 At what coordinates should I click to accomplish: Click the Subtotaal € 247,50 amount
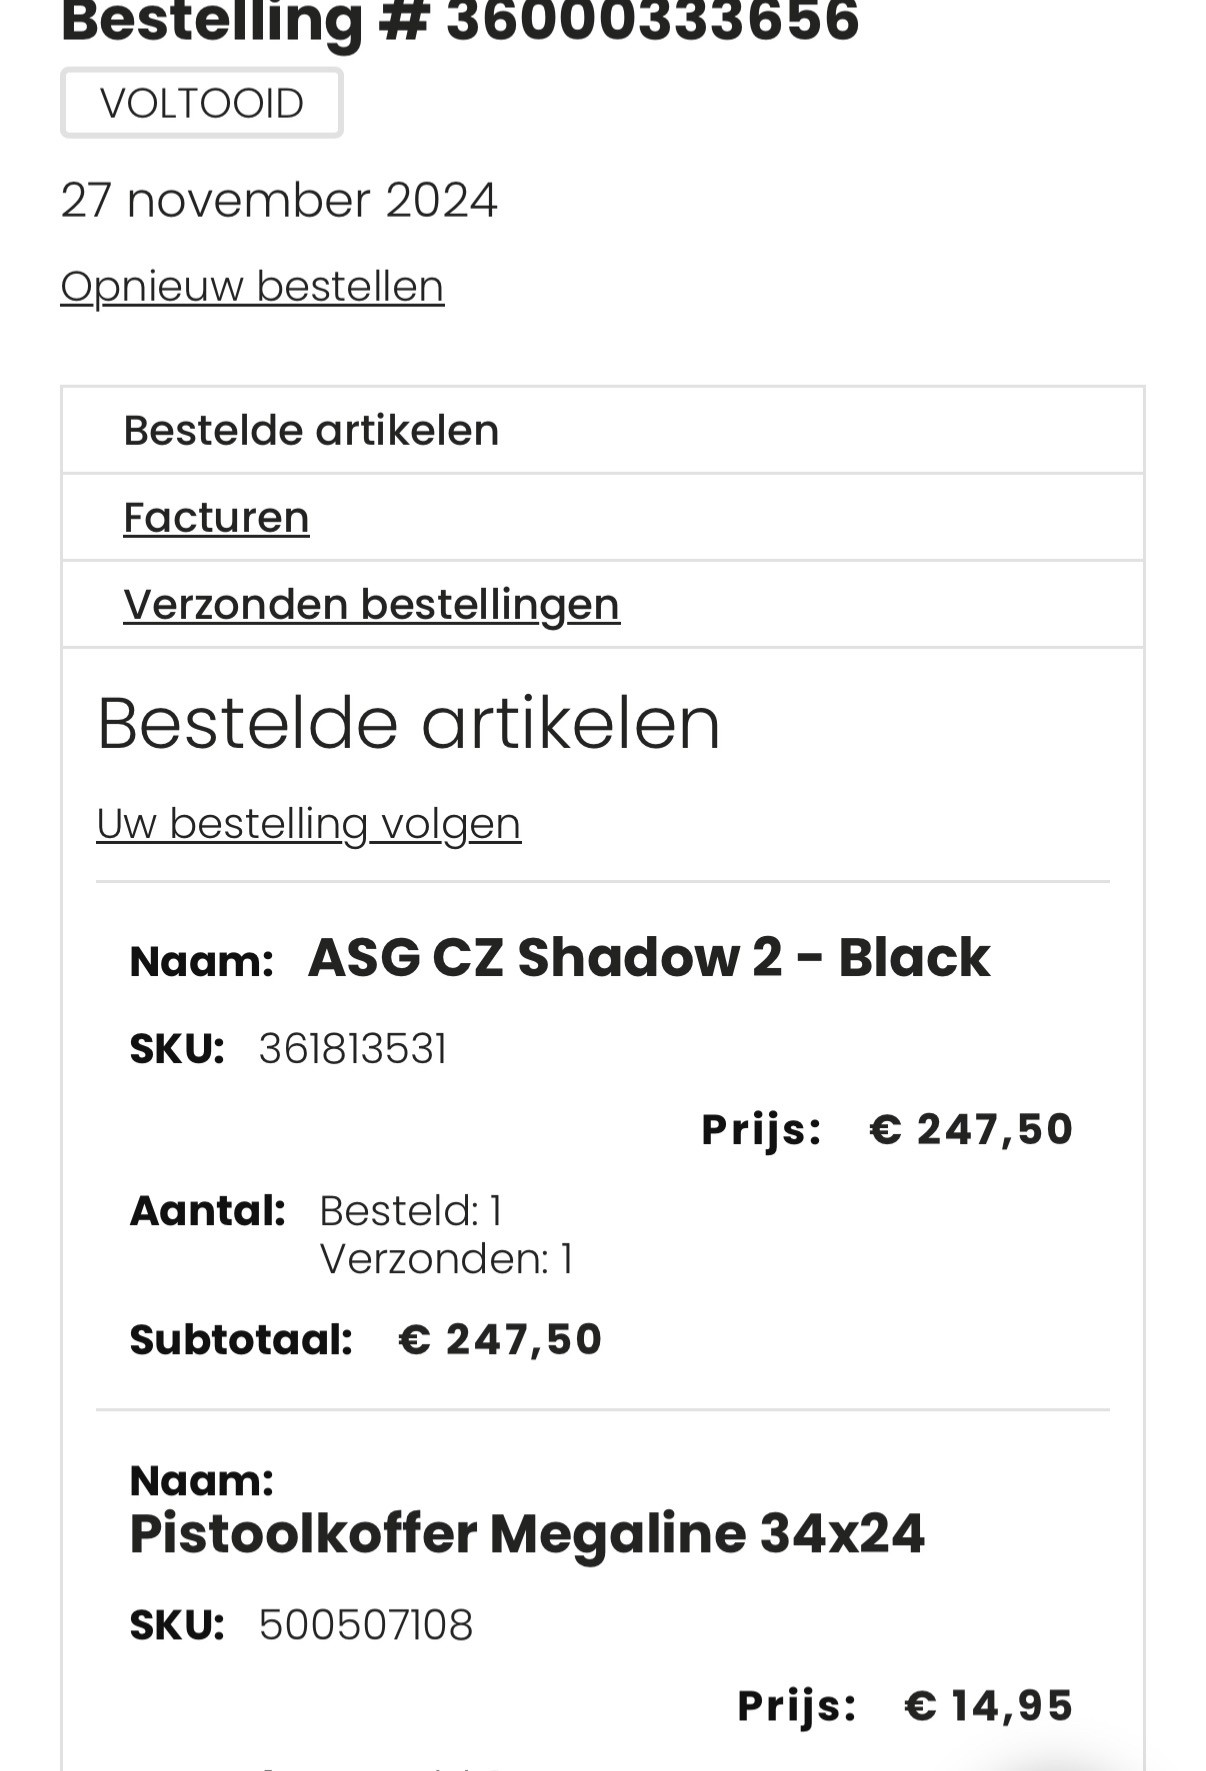(500, 1340)
